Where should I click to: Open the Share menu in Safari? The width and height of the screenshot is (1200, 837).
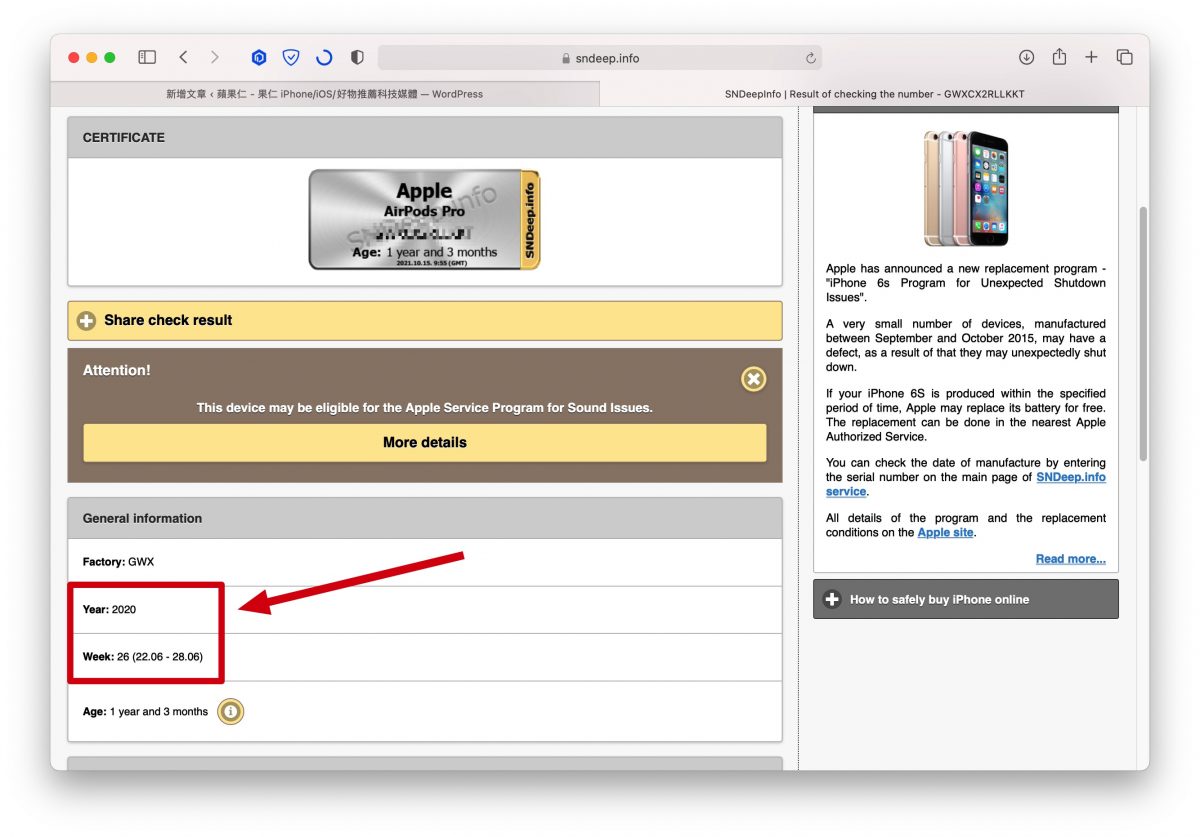(x=1059, y=57)
